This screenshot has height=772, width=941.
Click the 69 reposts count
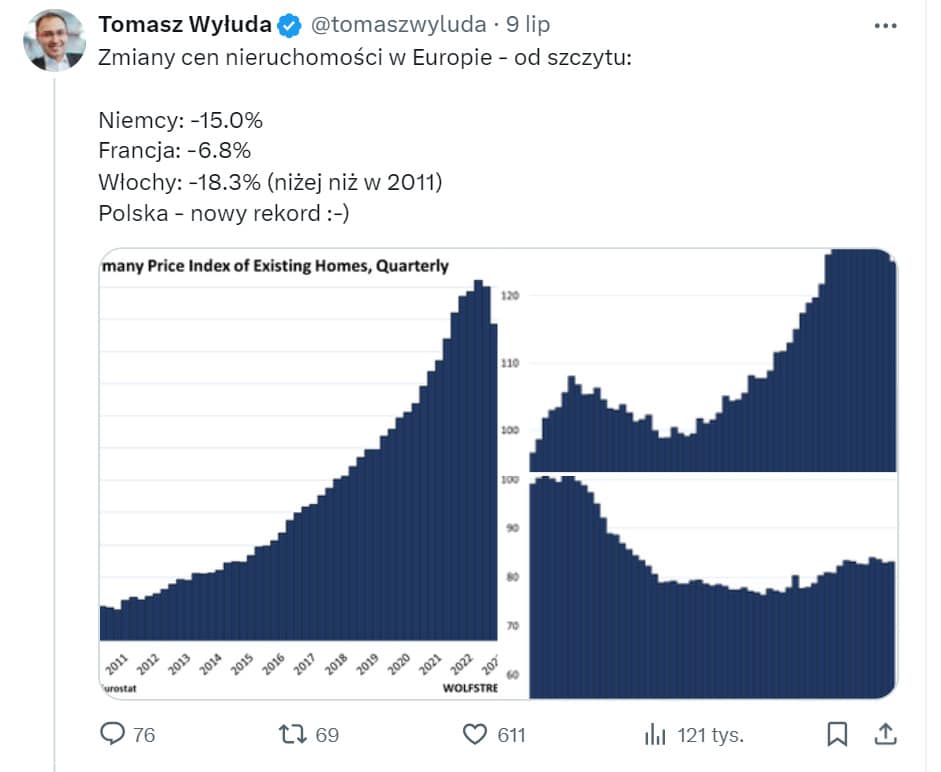tap(327, 735)
